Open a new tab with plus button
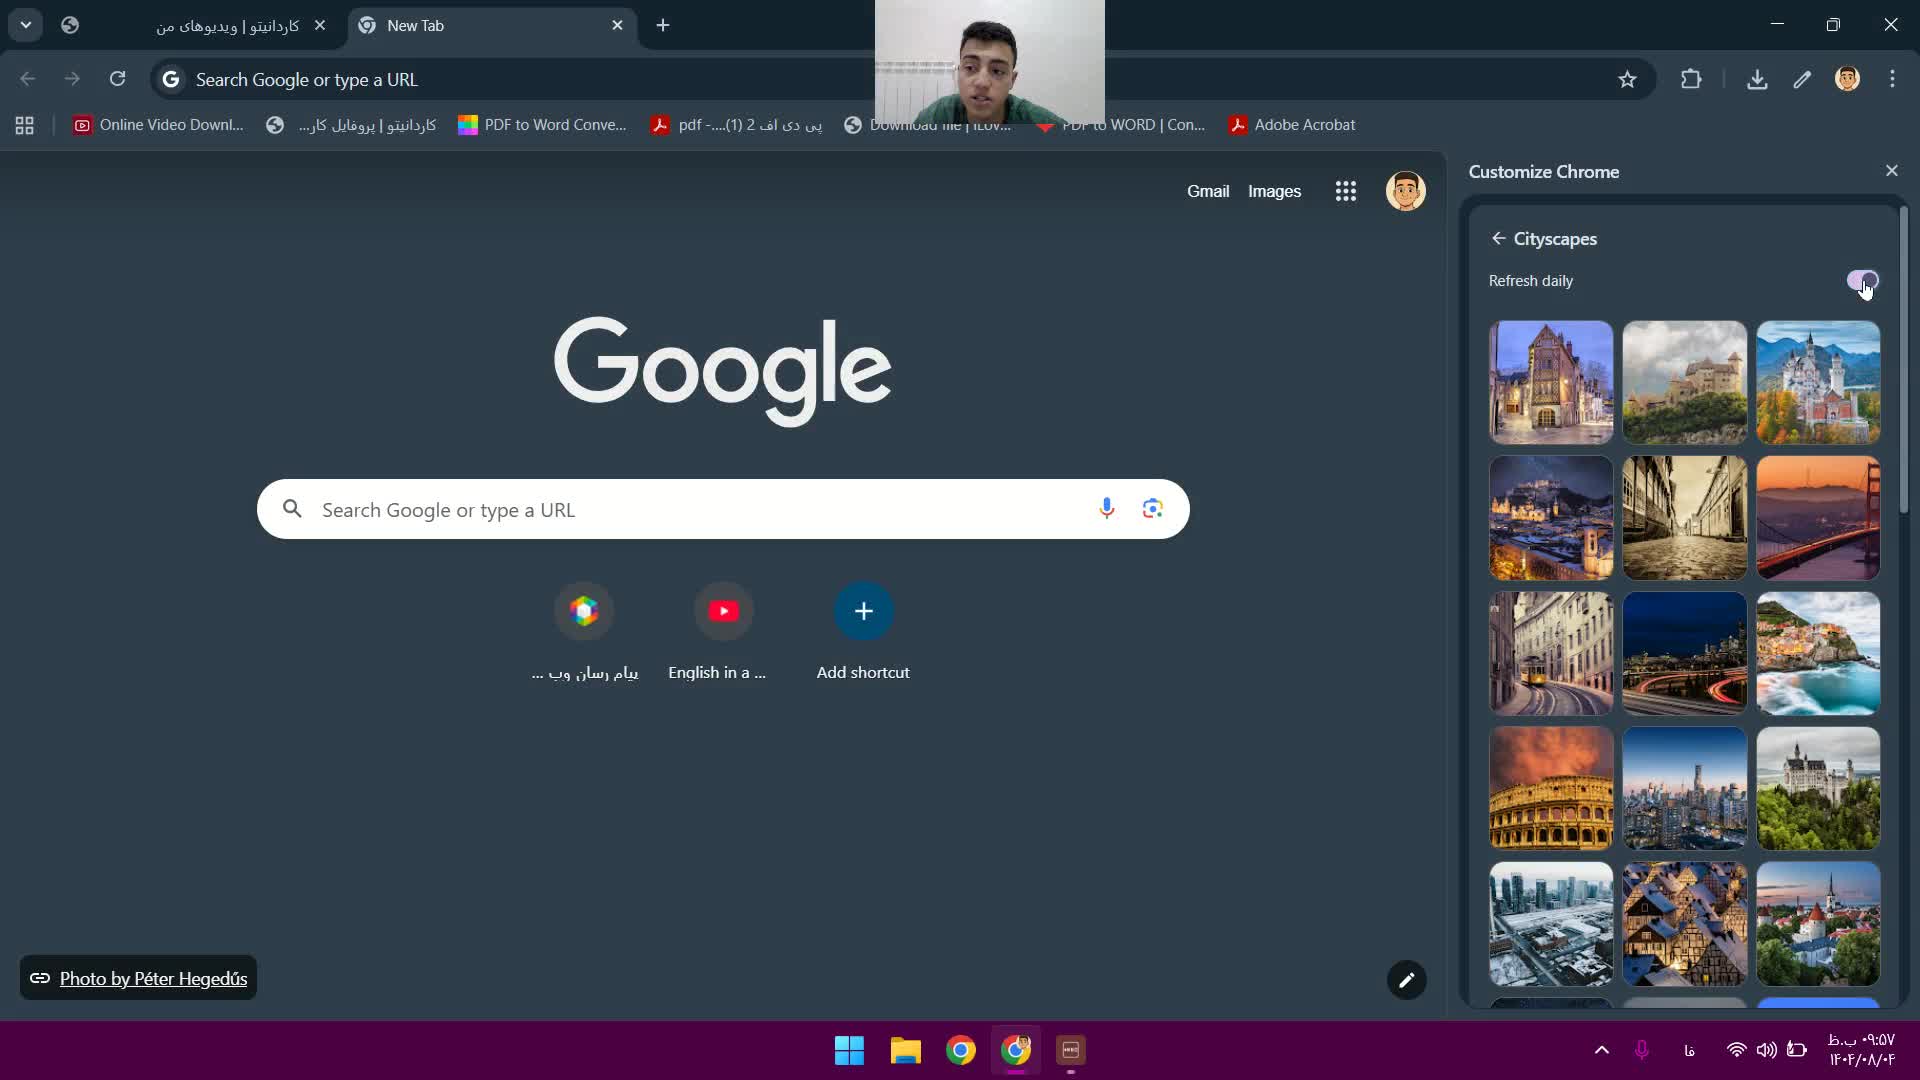 [x=663, y=26]
